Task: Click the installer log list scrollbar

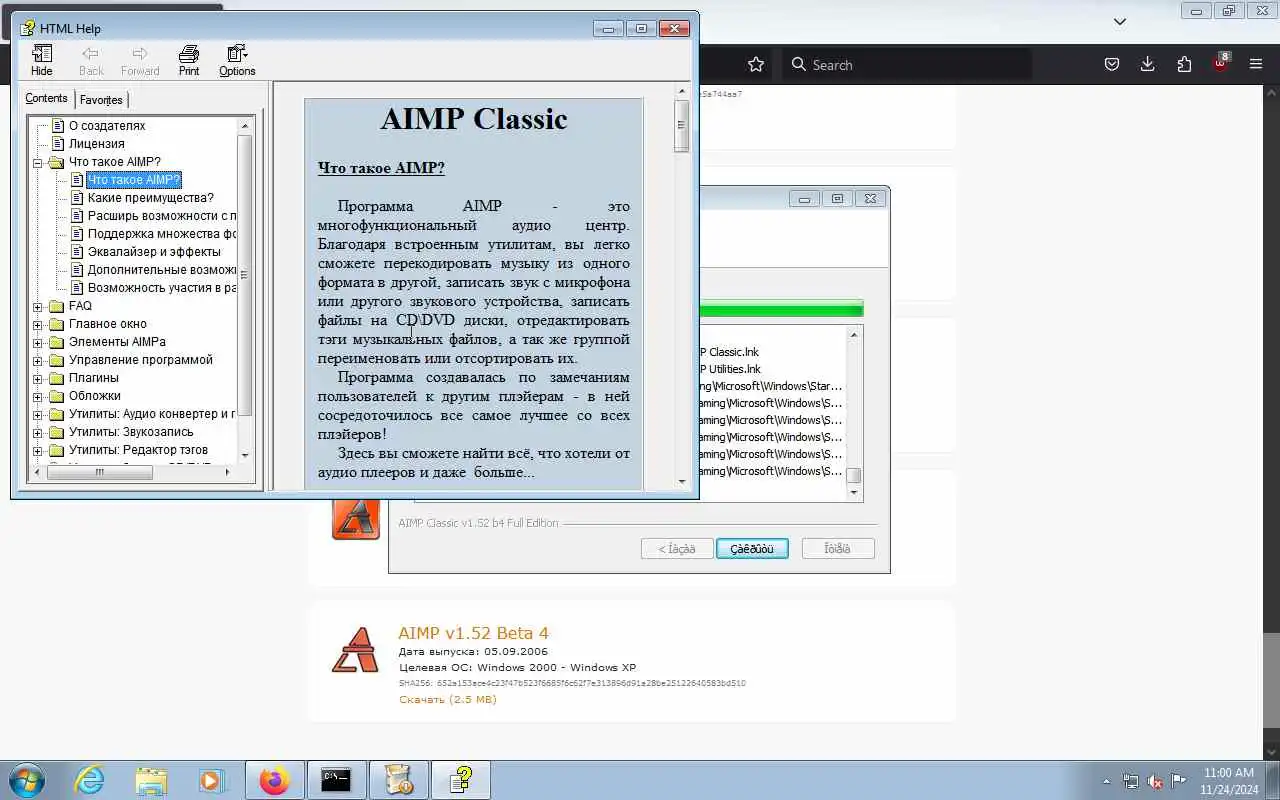Action: (x=853, y=413)
